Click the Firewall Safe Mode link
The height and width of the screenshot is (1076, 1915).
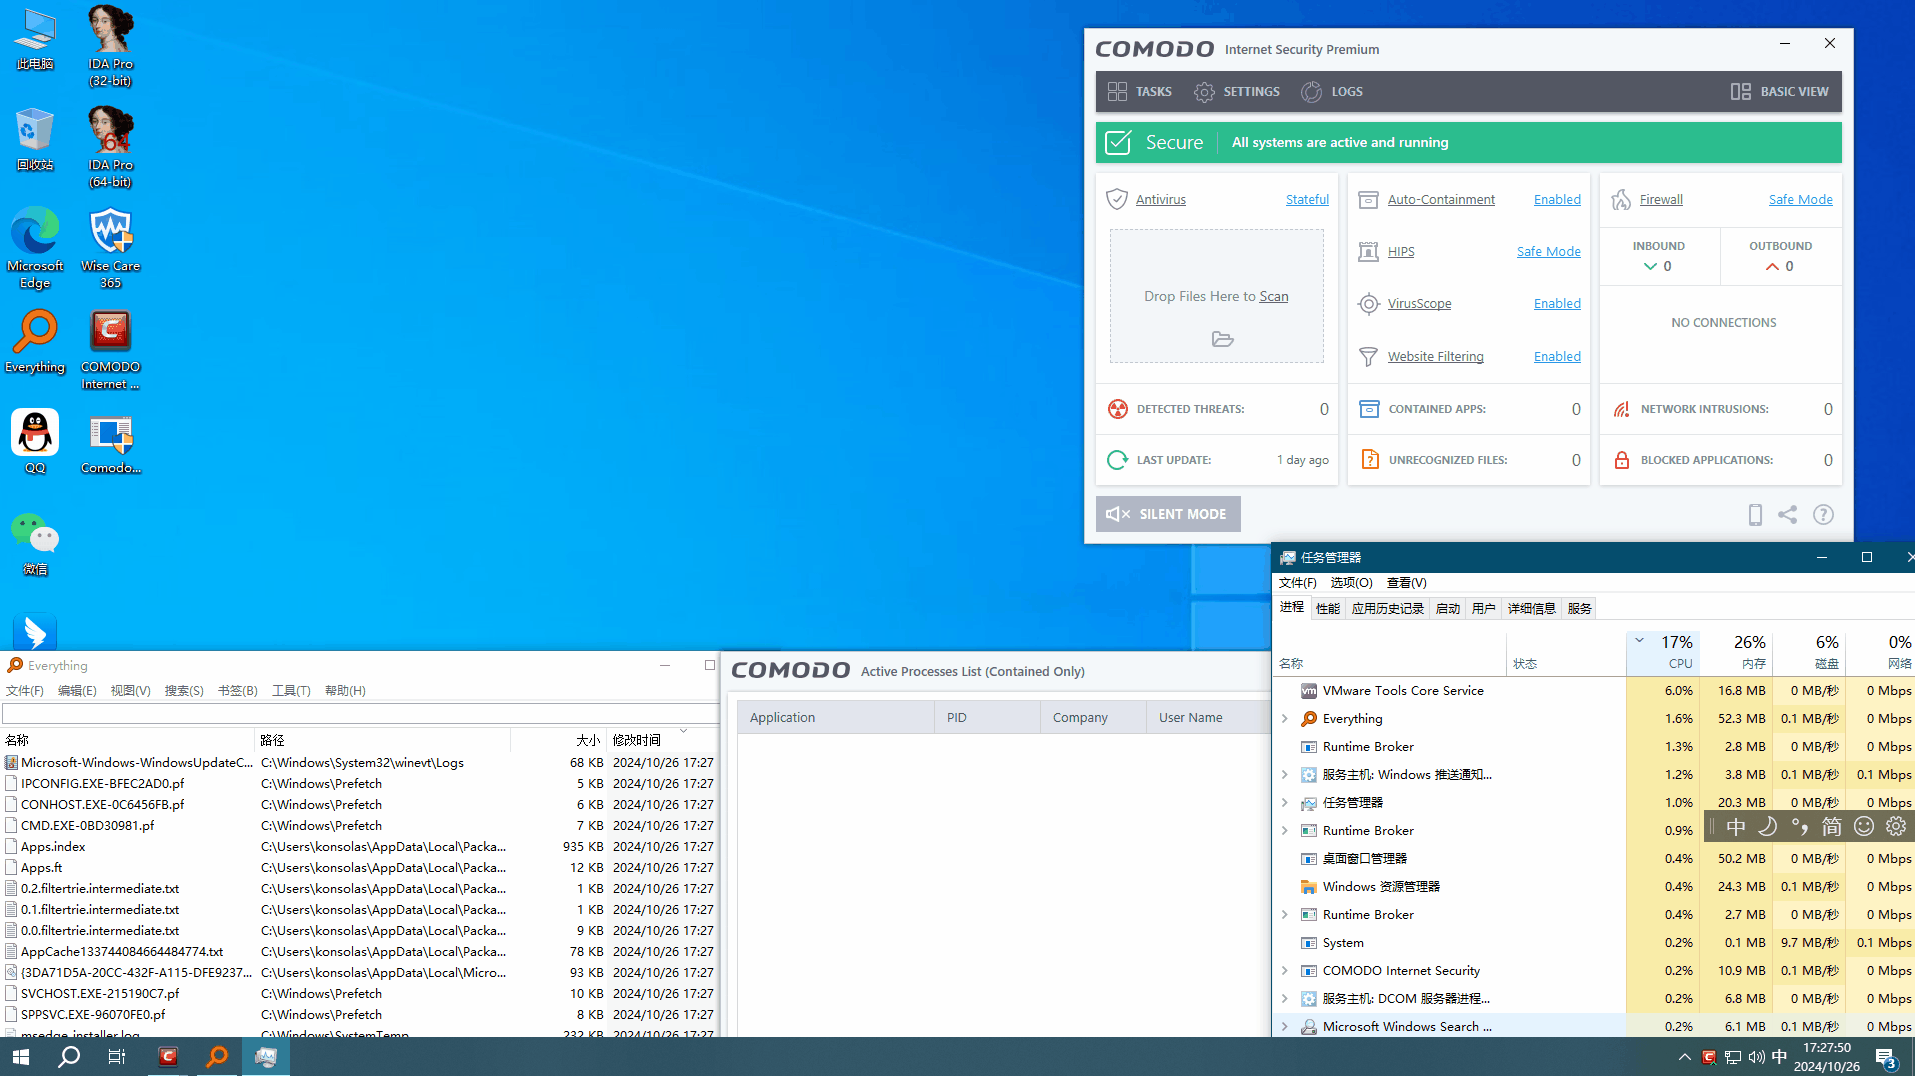[x=1800, y=200]
